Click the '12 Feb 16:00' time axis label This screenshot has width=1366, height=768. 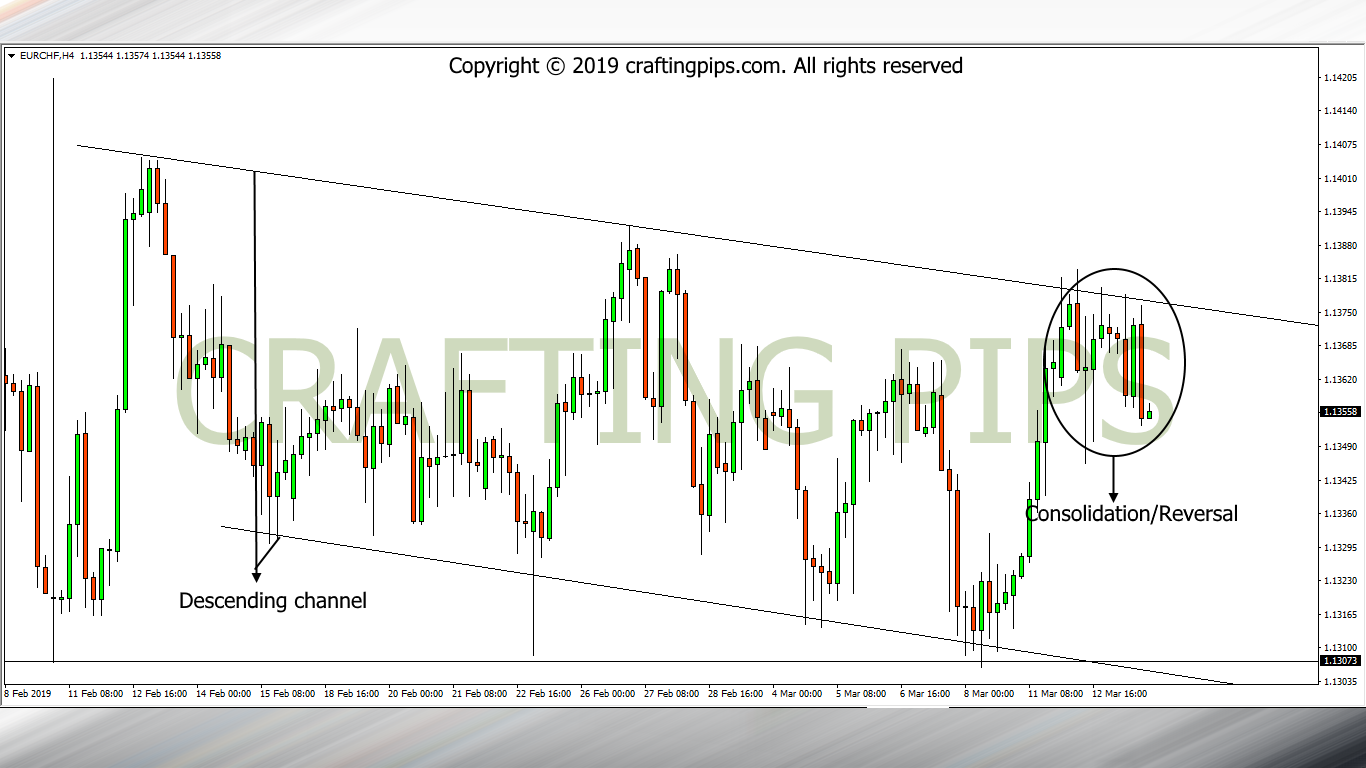tap(160, 693)
